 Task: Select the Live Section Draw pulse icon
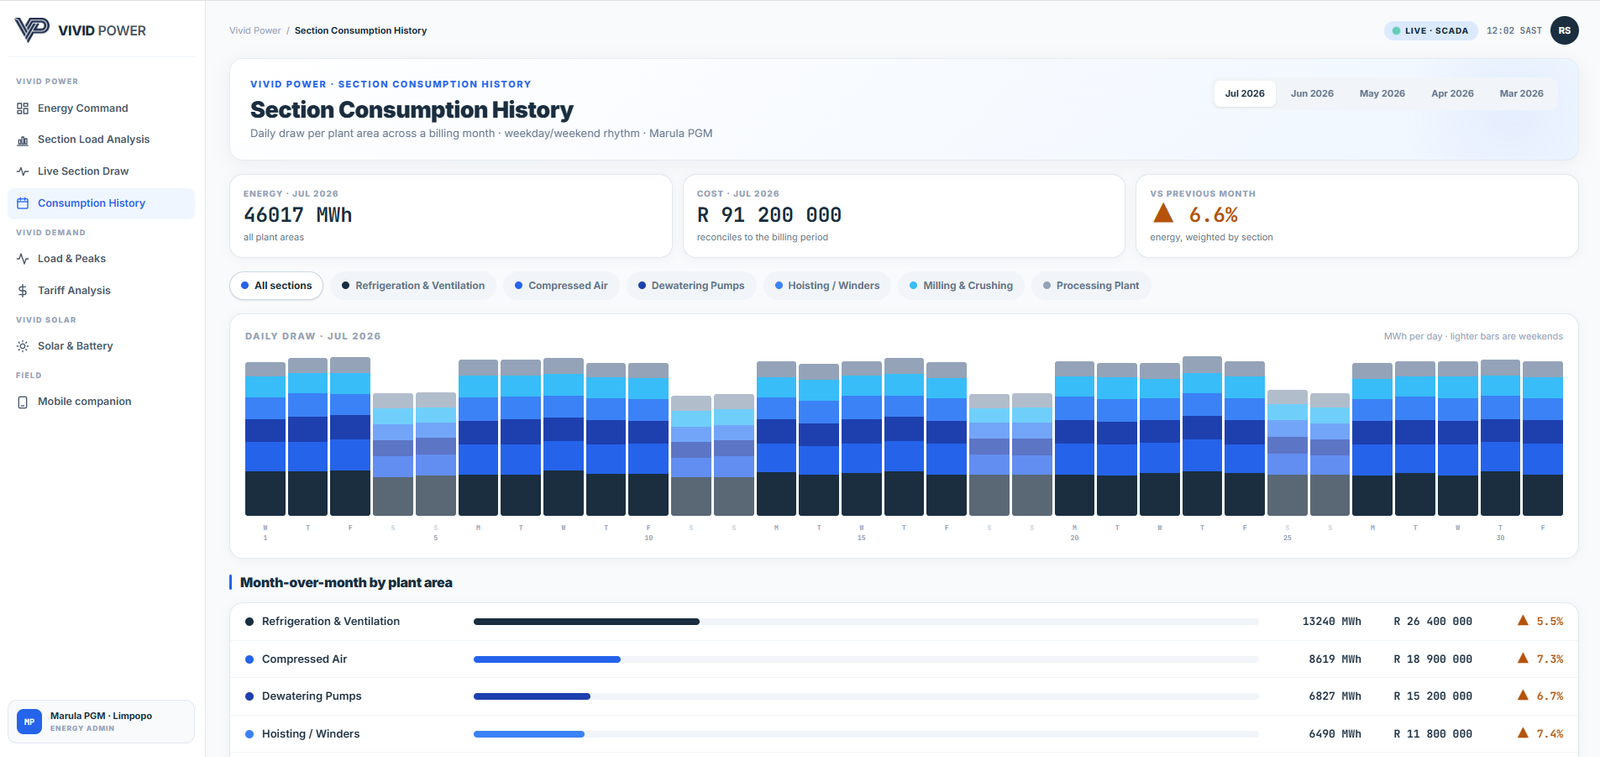23,171
